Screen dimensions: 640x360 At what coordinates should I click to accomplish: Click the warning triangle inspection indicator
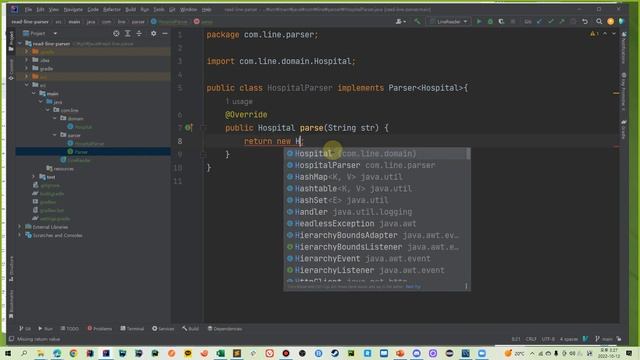[594, 33]
